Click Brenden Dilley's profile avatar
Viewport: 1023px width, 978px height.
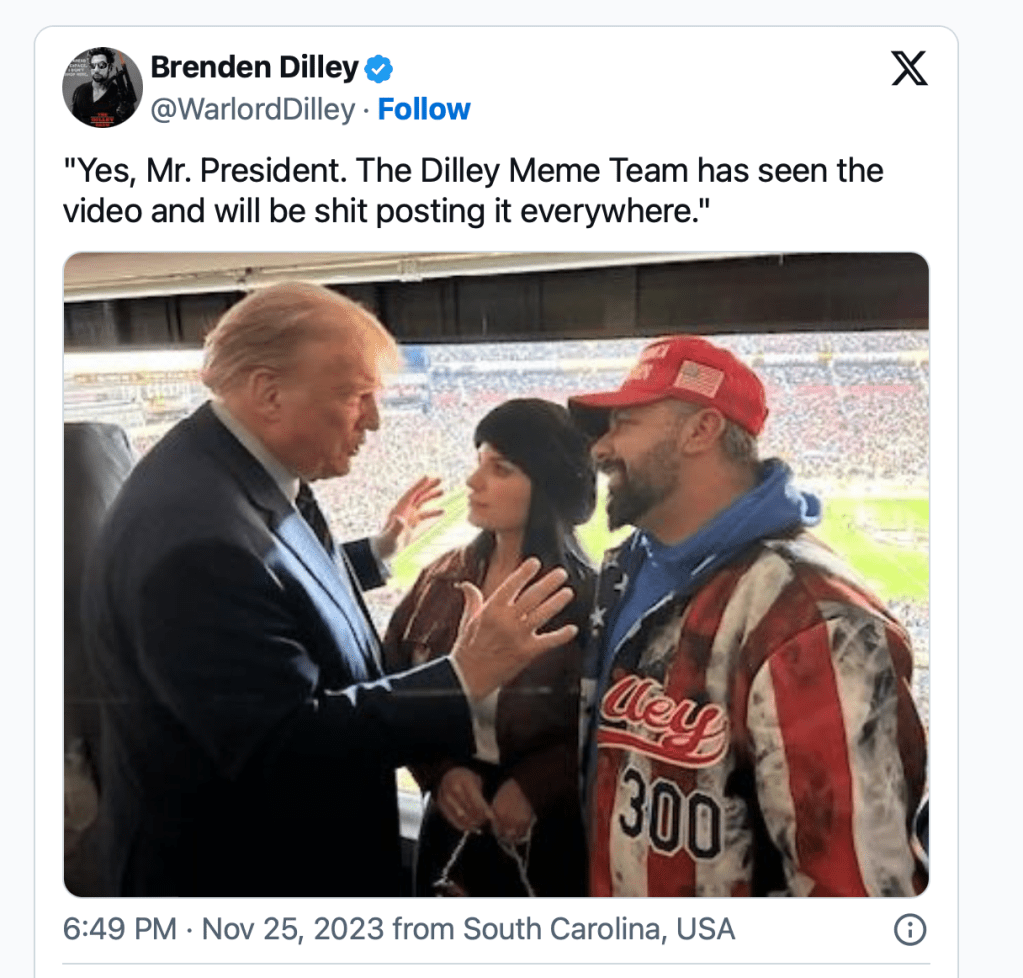point(102,87)
